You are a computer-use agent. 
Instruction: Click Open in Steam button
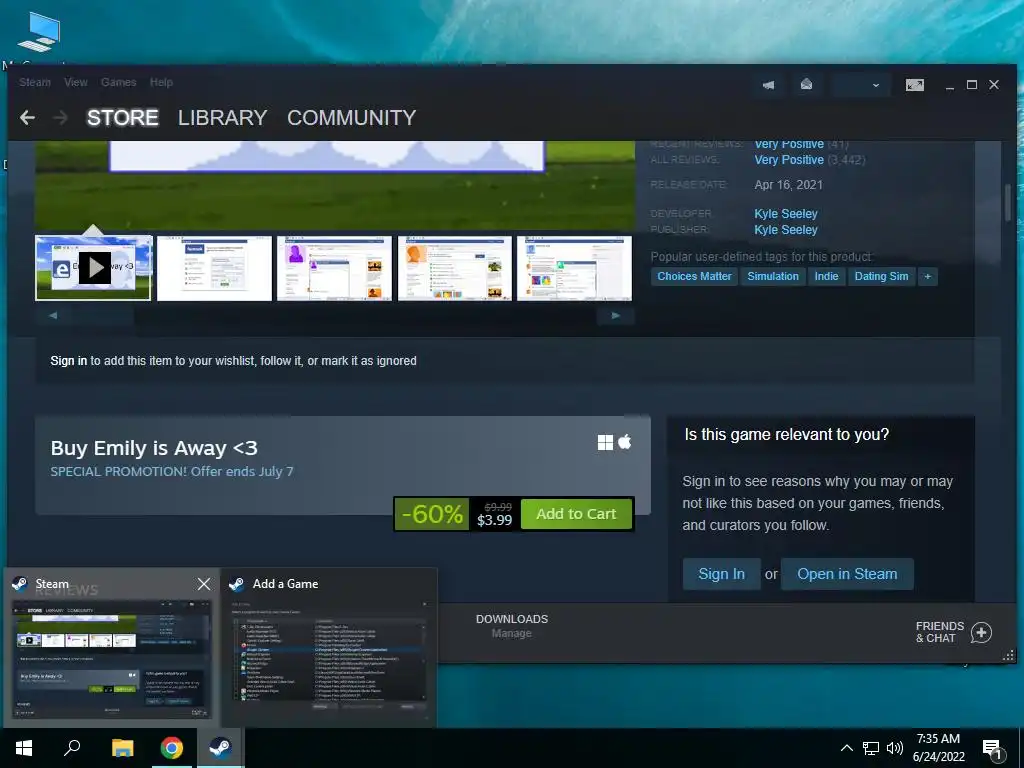[x=847, y=574]
